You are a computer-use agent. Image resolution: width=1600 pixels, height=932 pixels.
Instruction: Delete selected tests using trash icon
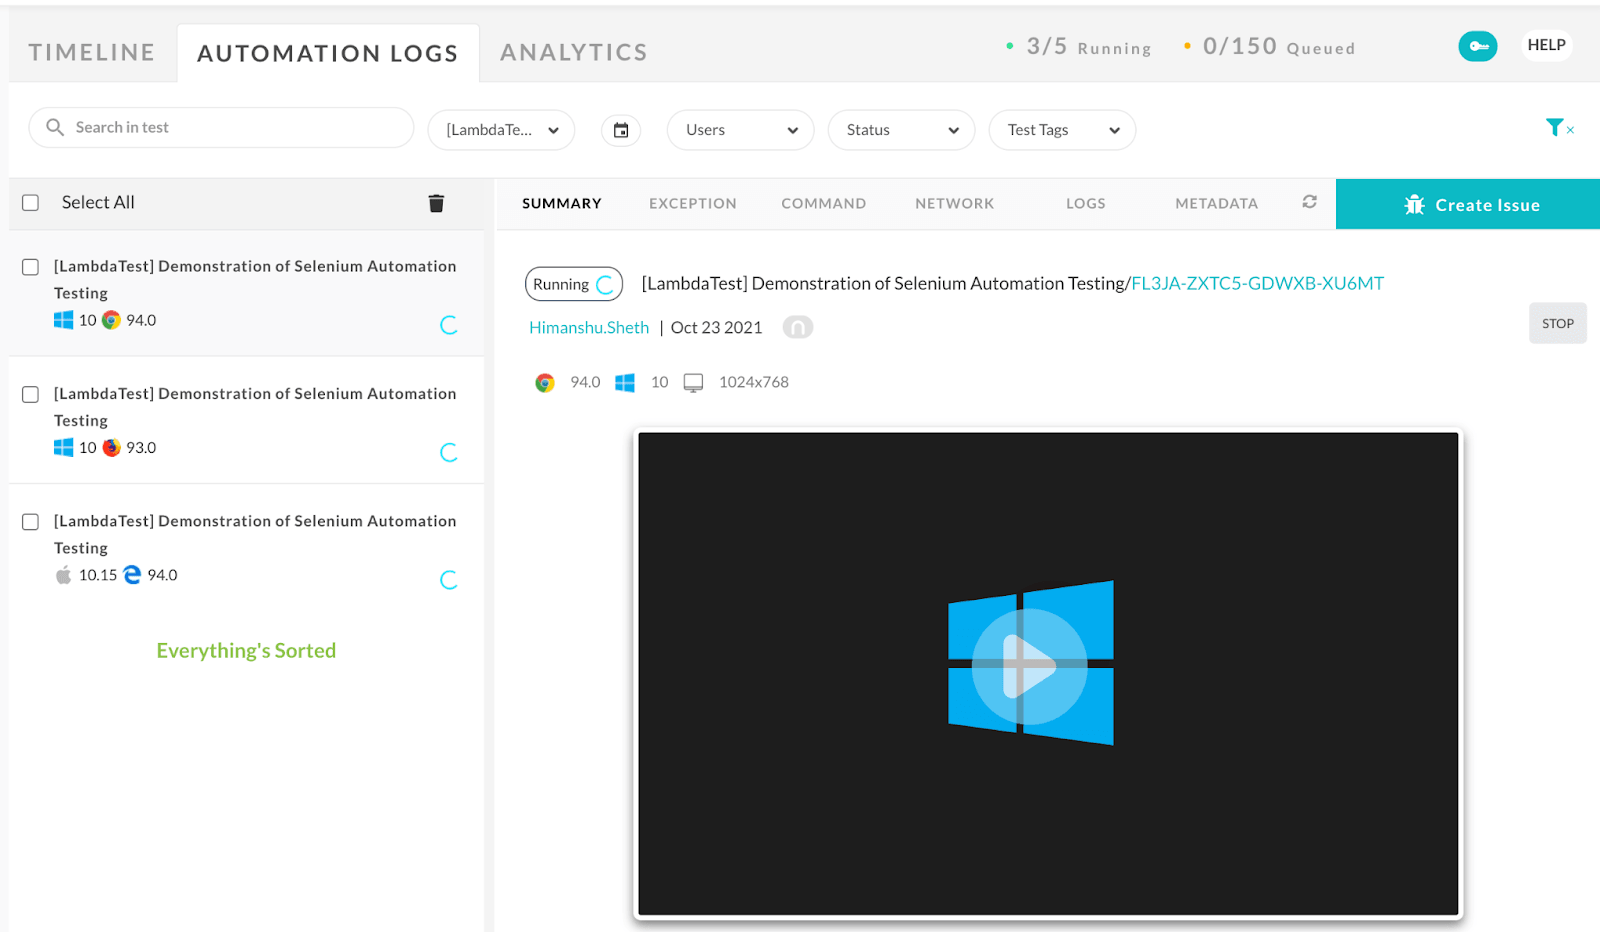click(436, 202)
